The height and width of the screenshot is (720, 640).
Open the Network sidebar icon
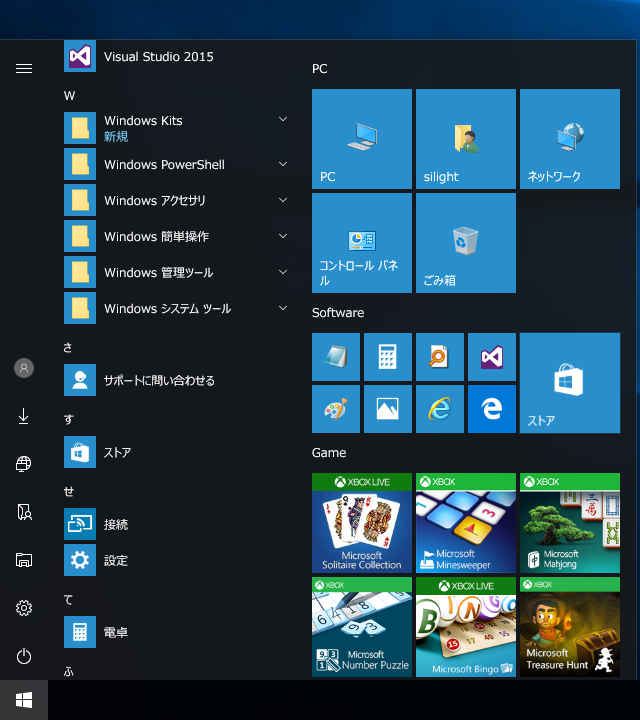(x=24, y=464)
